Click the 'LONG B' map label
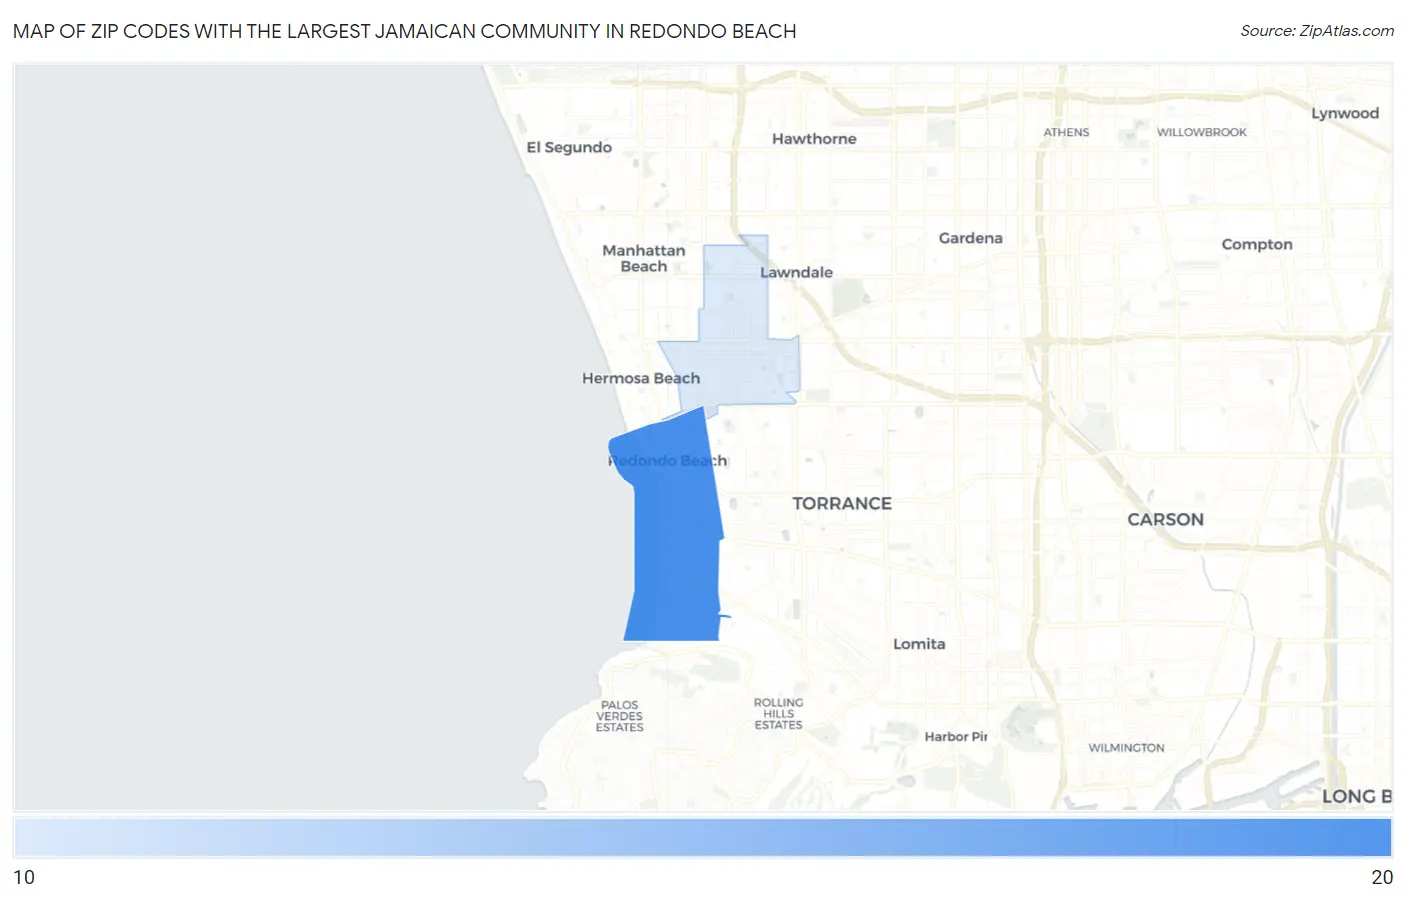 tap(1357, 797)
